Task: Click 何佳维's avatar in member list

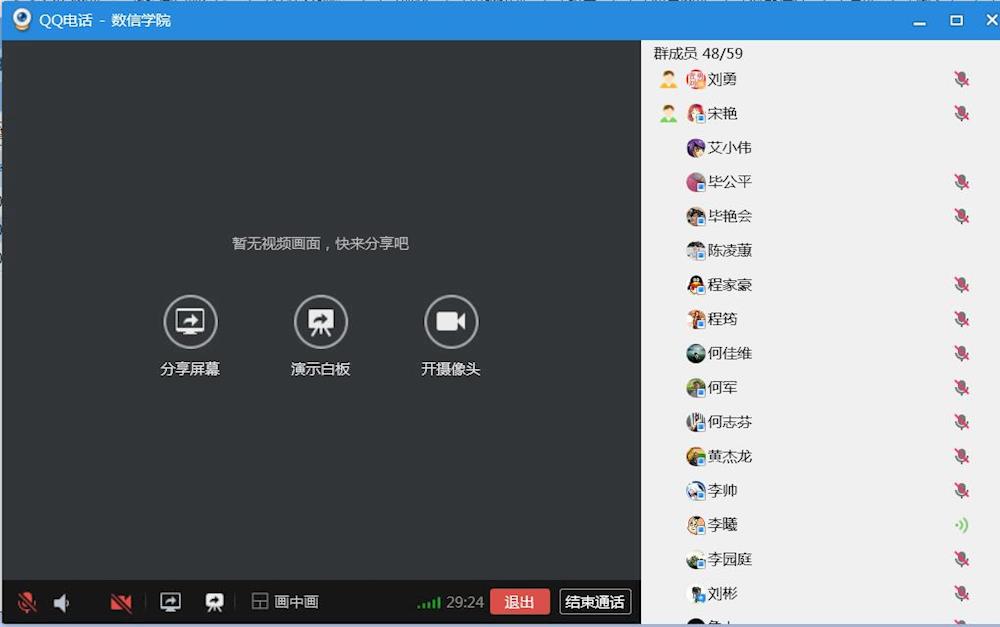Action: coord(696,354)
